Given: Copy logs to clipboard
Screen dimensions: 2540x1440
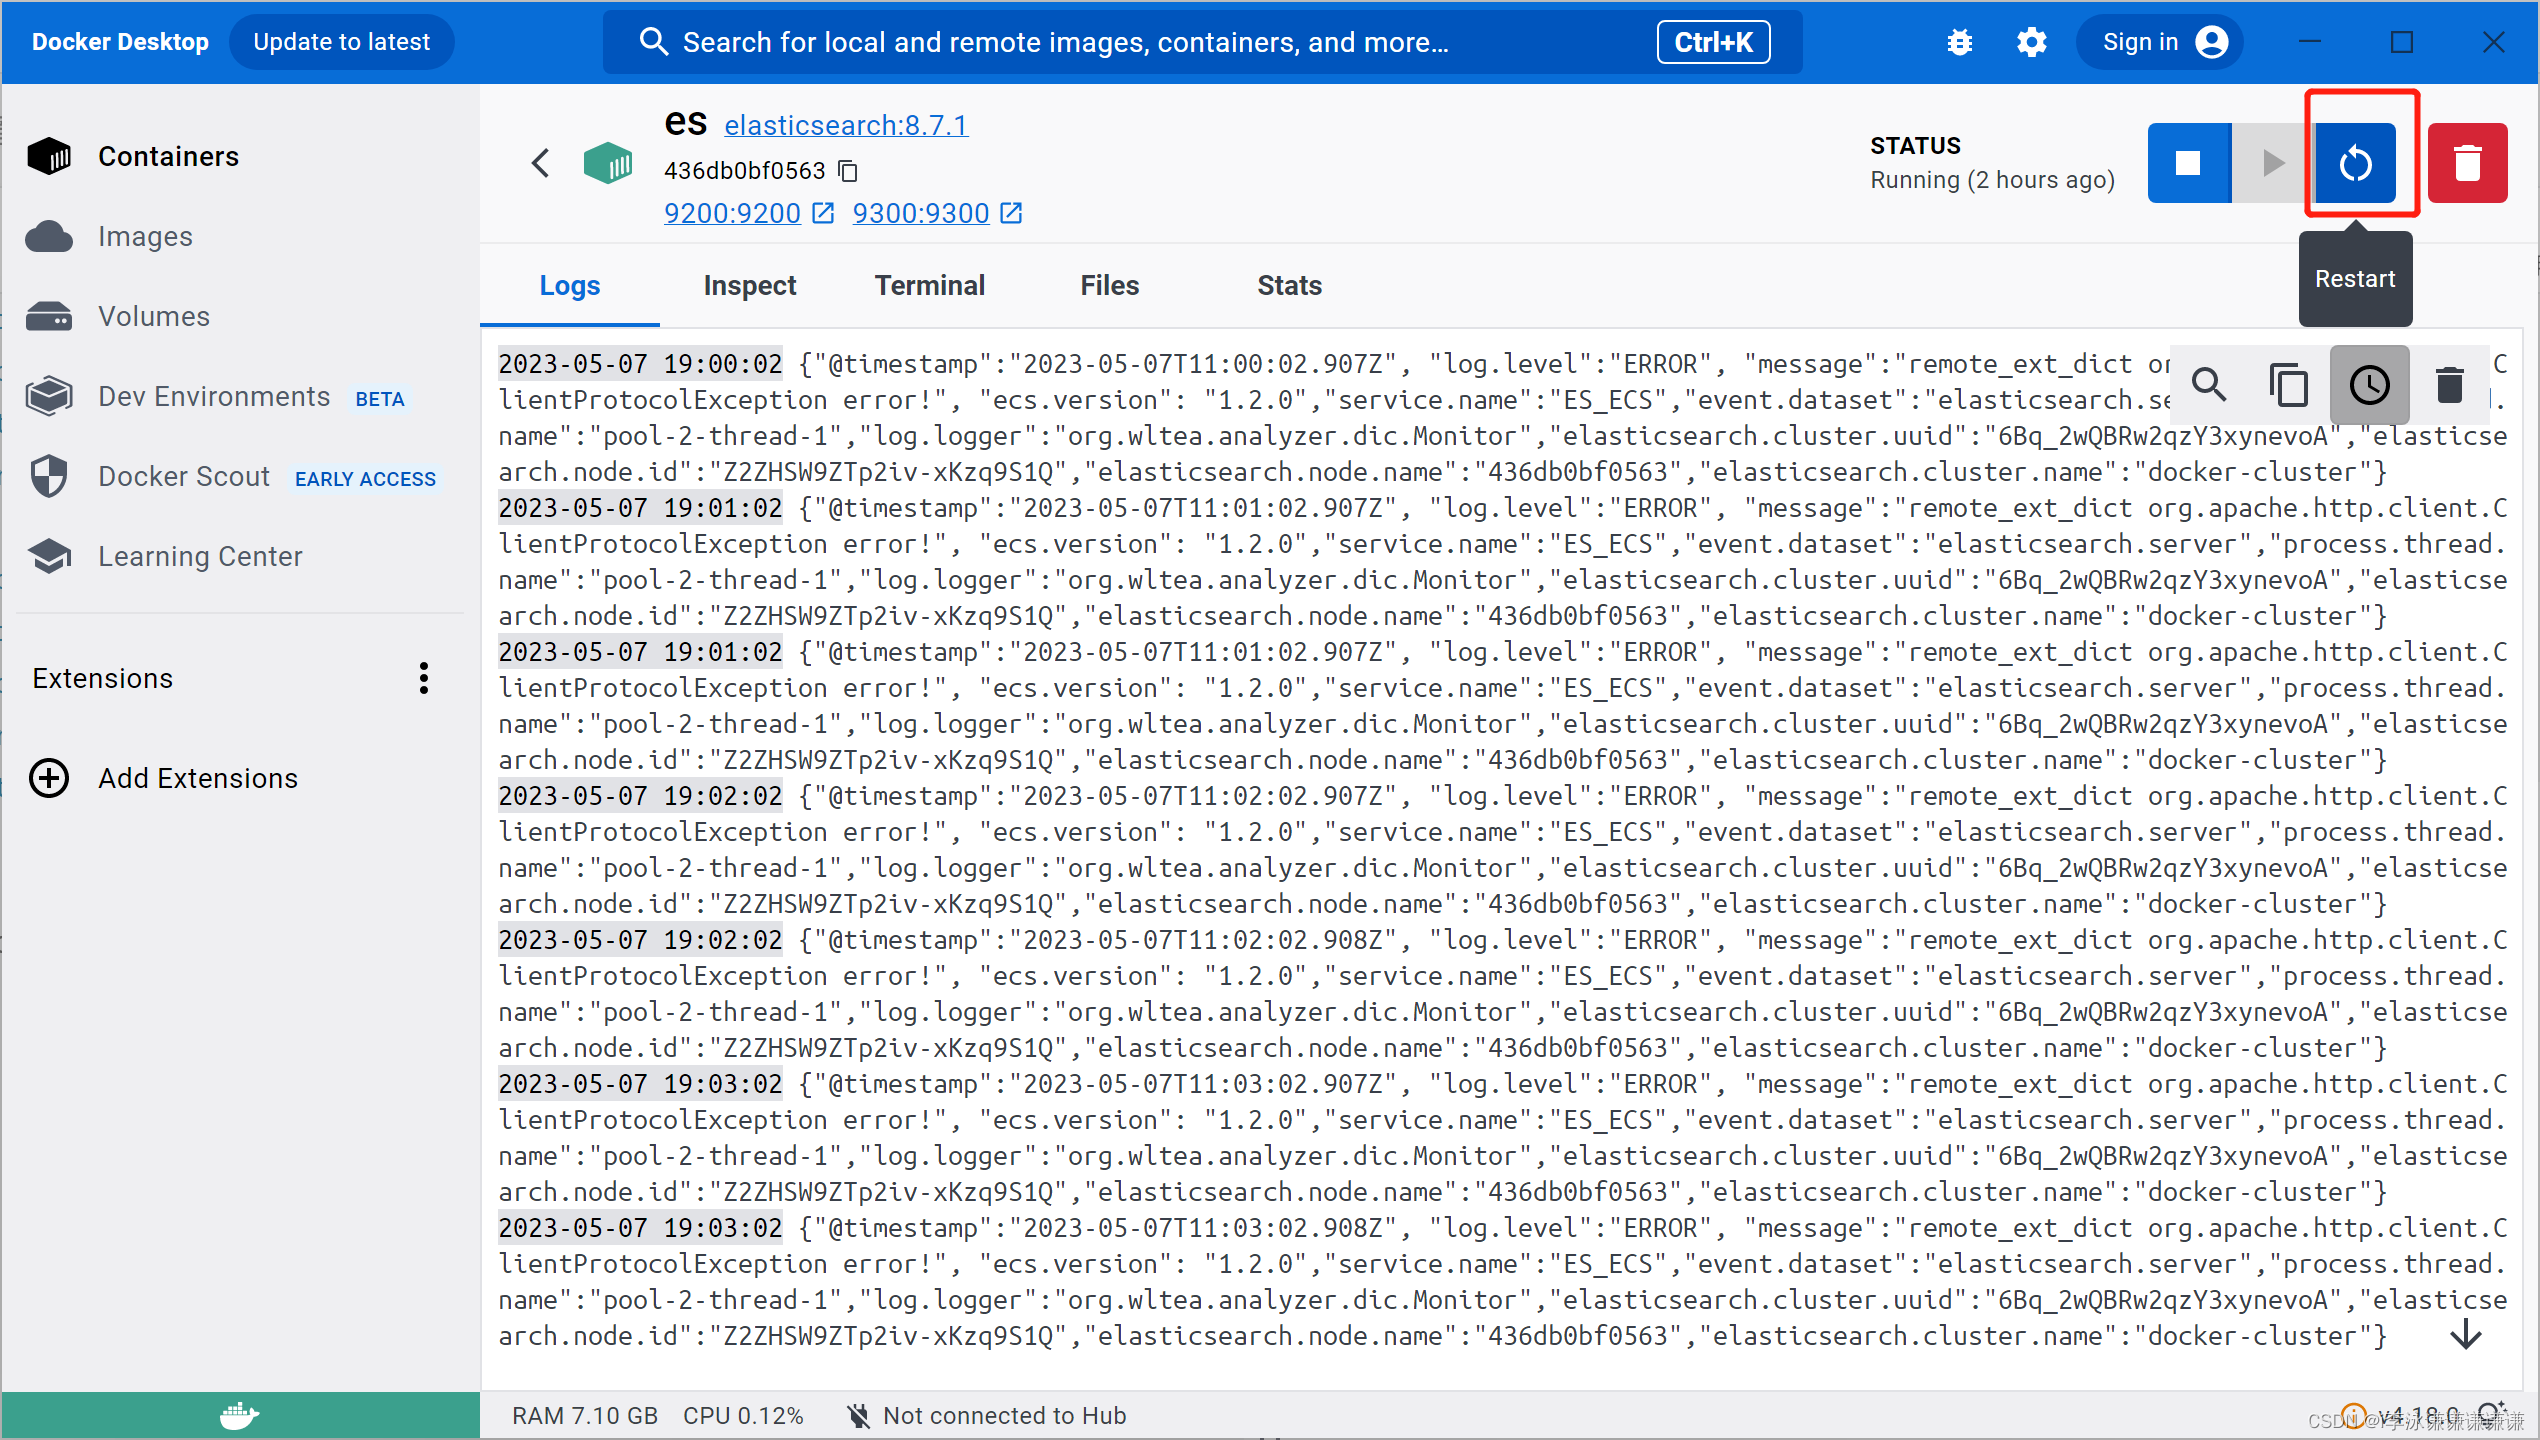Looking at the screenshot, I should [x=2289, y=385].
